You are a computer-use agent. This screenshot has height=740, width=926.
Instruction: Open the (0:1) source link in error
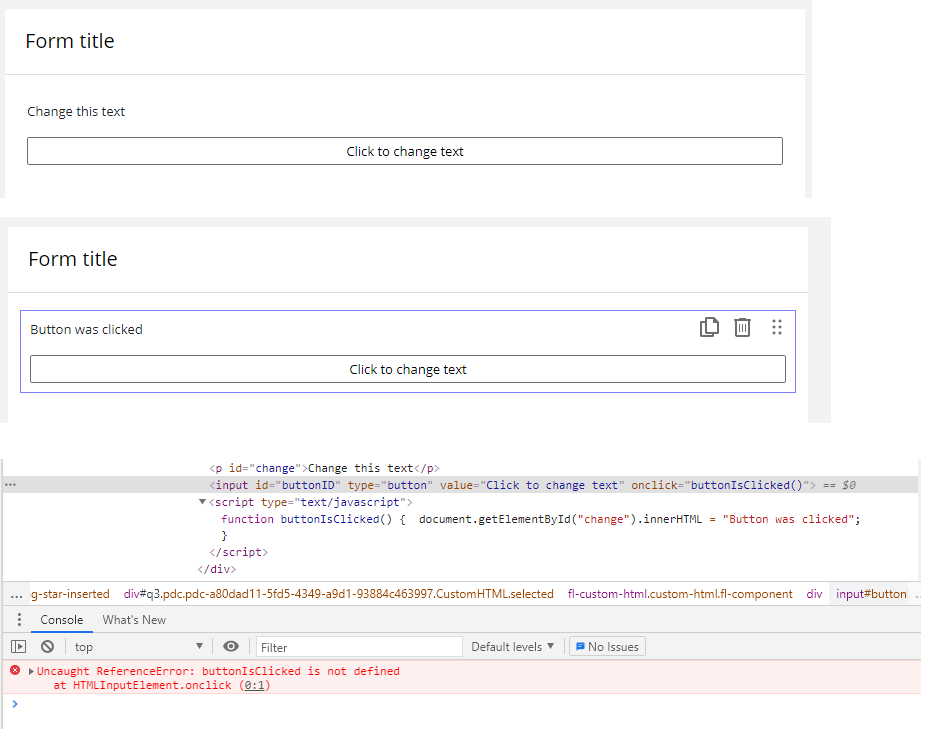point(255,685)
